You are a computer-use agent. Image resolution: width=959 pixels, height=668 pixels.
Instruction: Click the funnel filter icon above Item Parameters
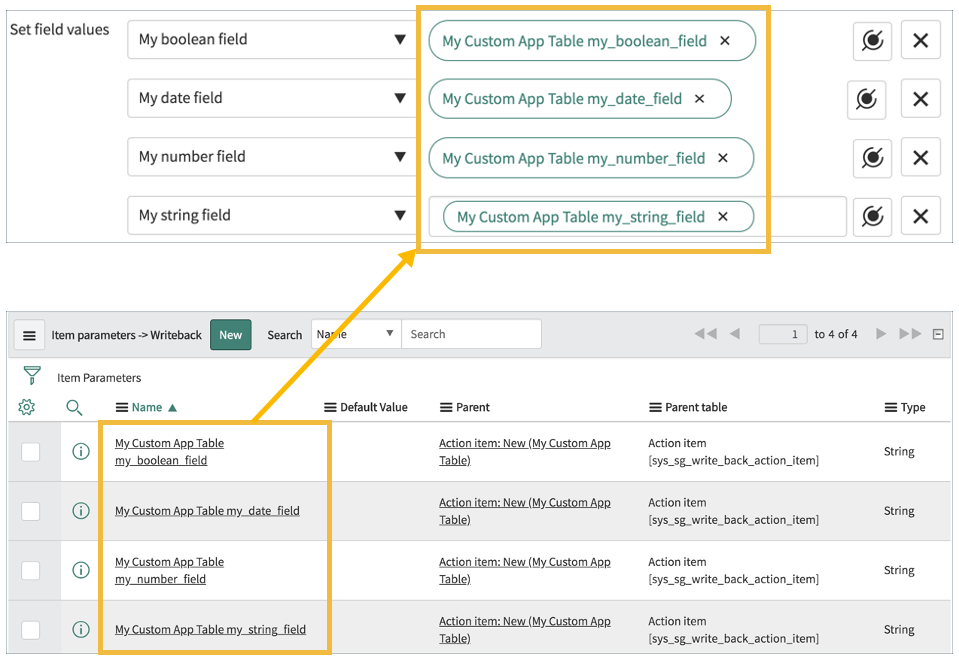point(26,377)
